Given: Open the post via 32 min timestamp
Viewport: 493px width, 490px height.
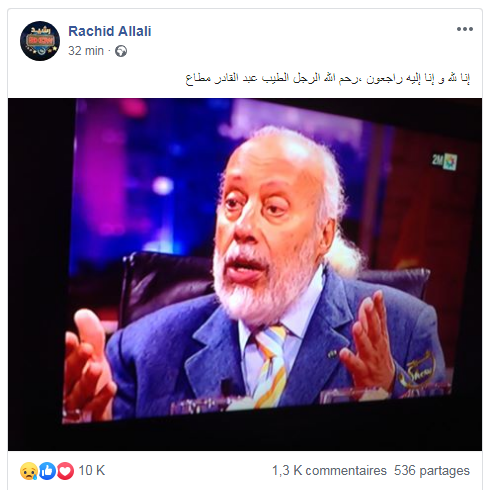Looking at the screenshot, I should point(86,51).
